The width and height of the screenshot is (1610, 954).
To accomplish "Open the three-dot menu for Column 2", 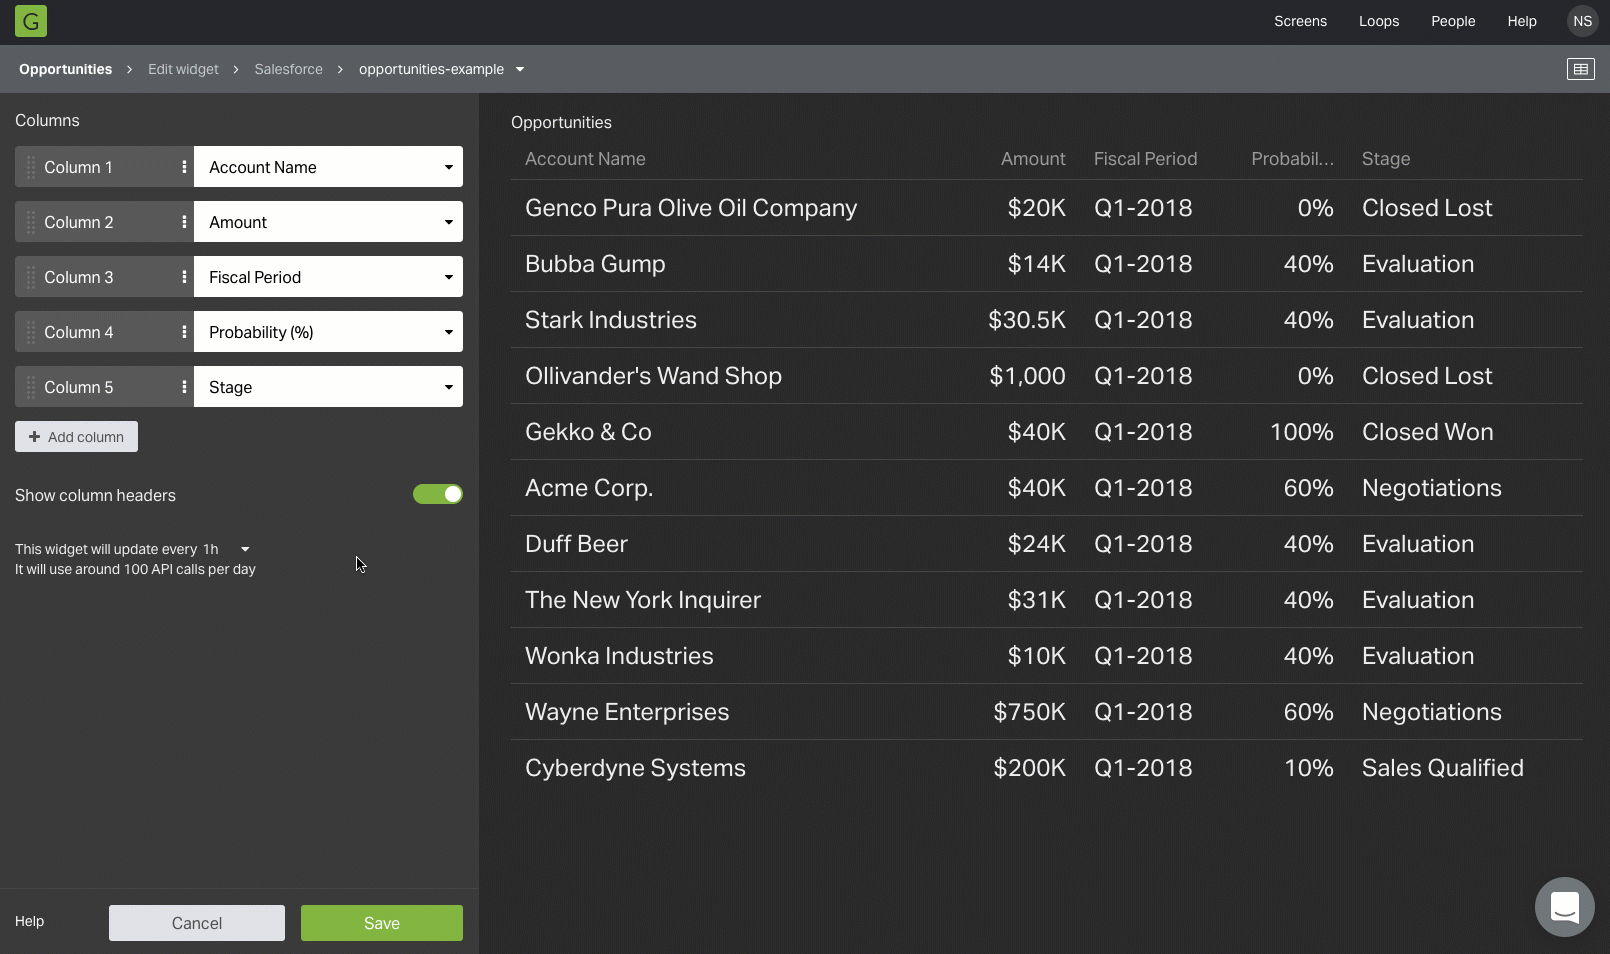I will coord(184,222).
